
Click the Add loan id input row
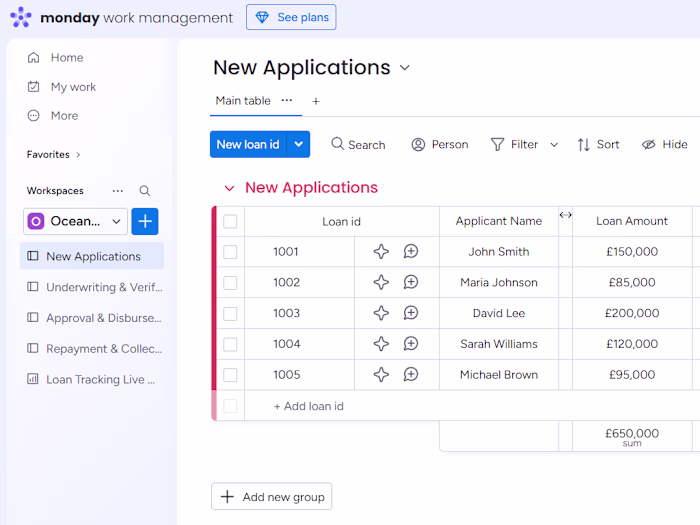click(x=309, y=406)
